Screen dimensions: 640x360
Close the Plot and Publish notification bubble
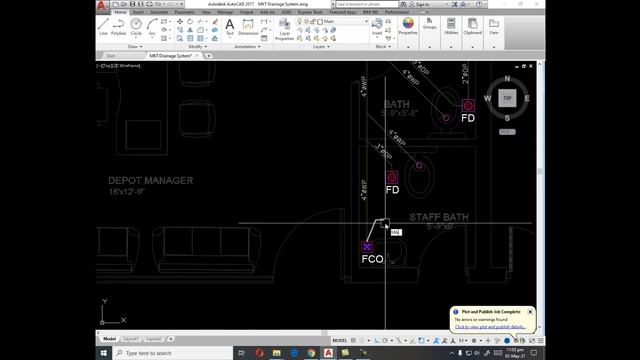coord(530,312)
